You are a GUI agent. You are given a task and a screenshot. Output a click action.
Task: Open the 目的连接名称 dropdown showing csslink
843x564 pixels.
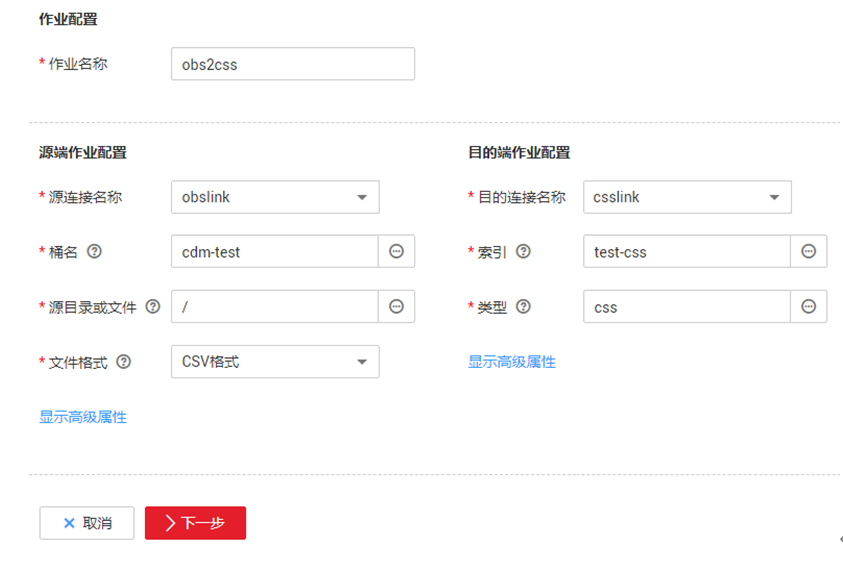point(687,197)
